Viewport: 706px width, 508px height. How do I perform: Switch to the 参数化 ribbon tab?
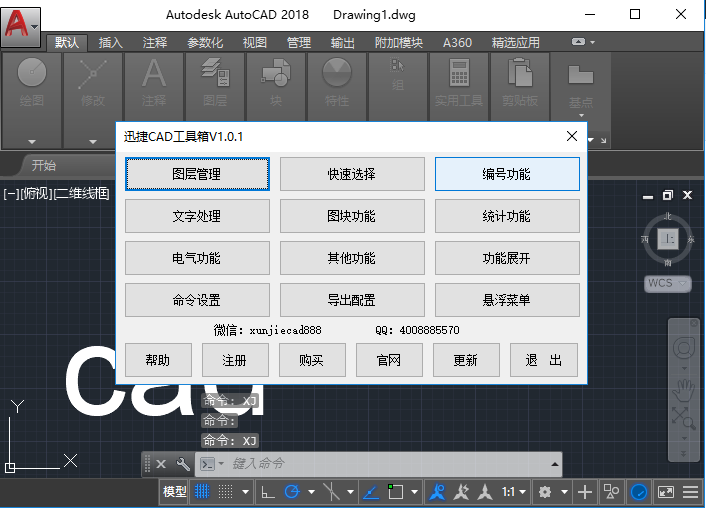pos(205,43)
